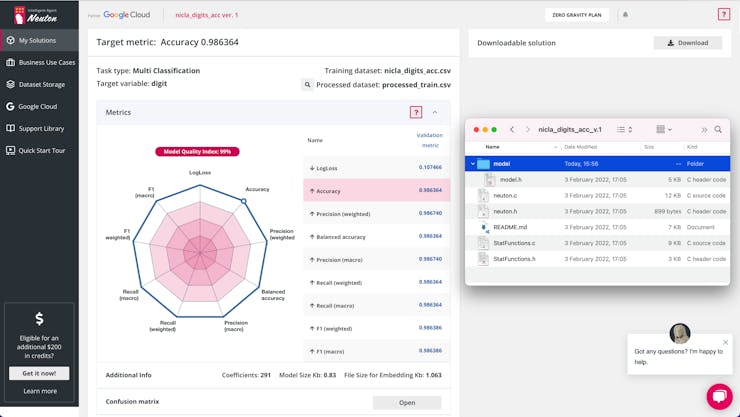Screen dimensions: 740x417
Task: Click magnifier icon beside Processed dataset
Action: (308, 85)
